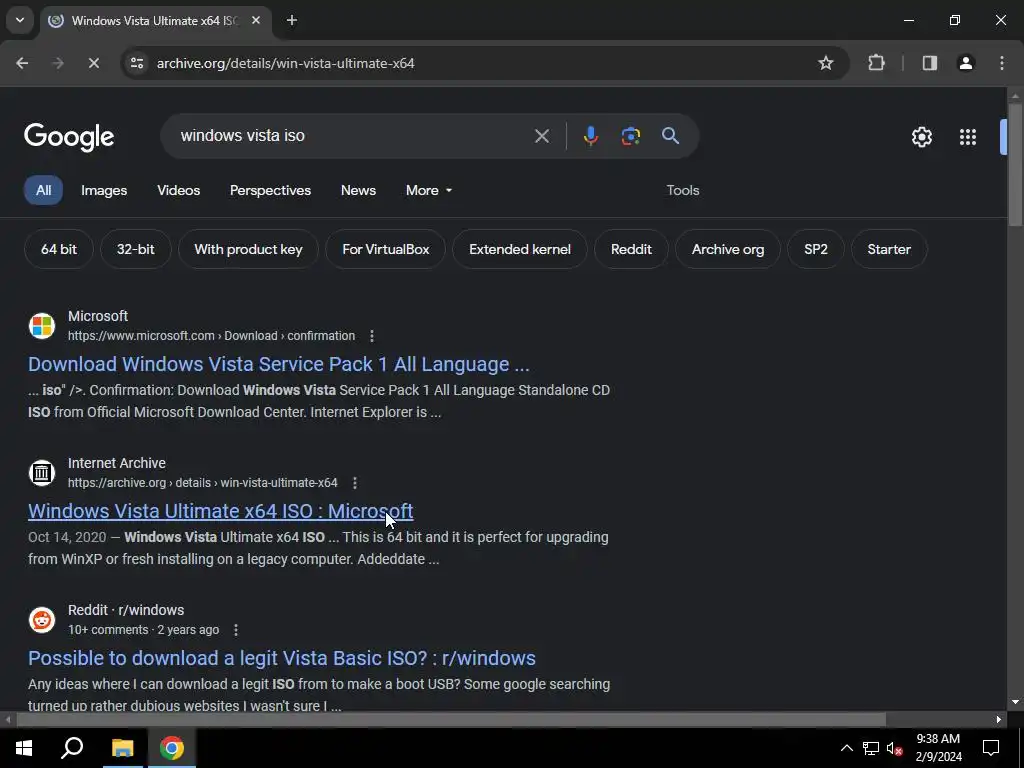Apply the Archive org filter chip

[x=728, y=249]
